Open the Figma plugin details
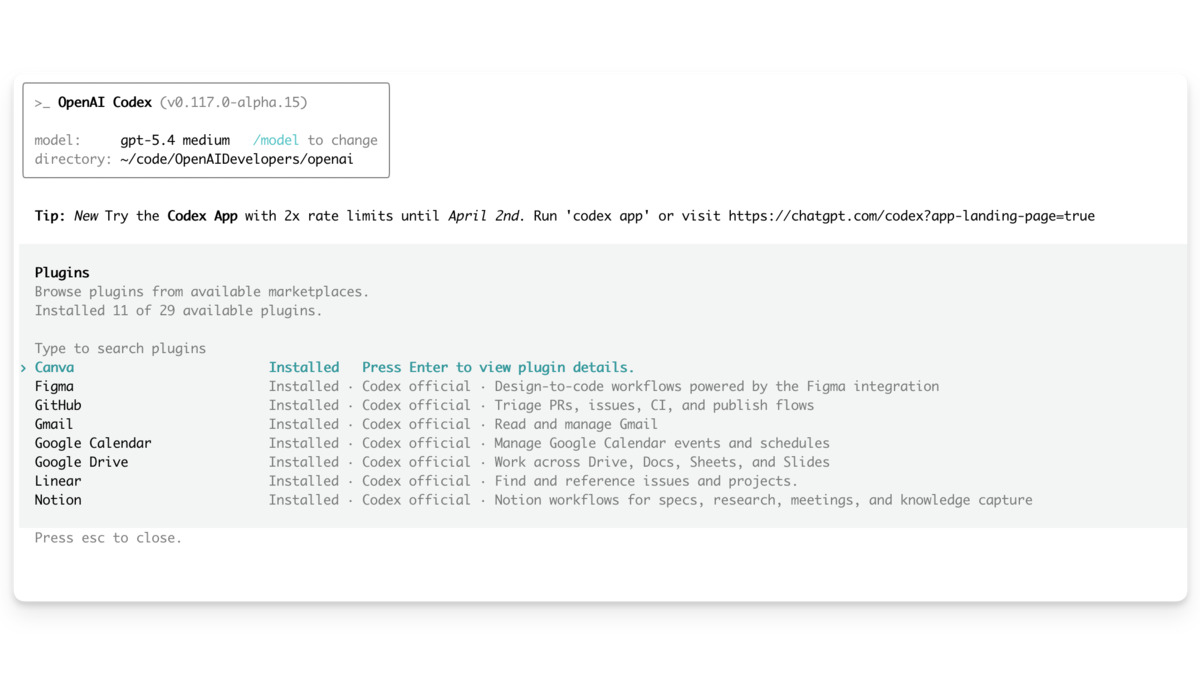The image size is (1200, 675). point(54,386)
